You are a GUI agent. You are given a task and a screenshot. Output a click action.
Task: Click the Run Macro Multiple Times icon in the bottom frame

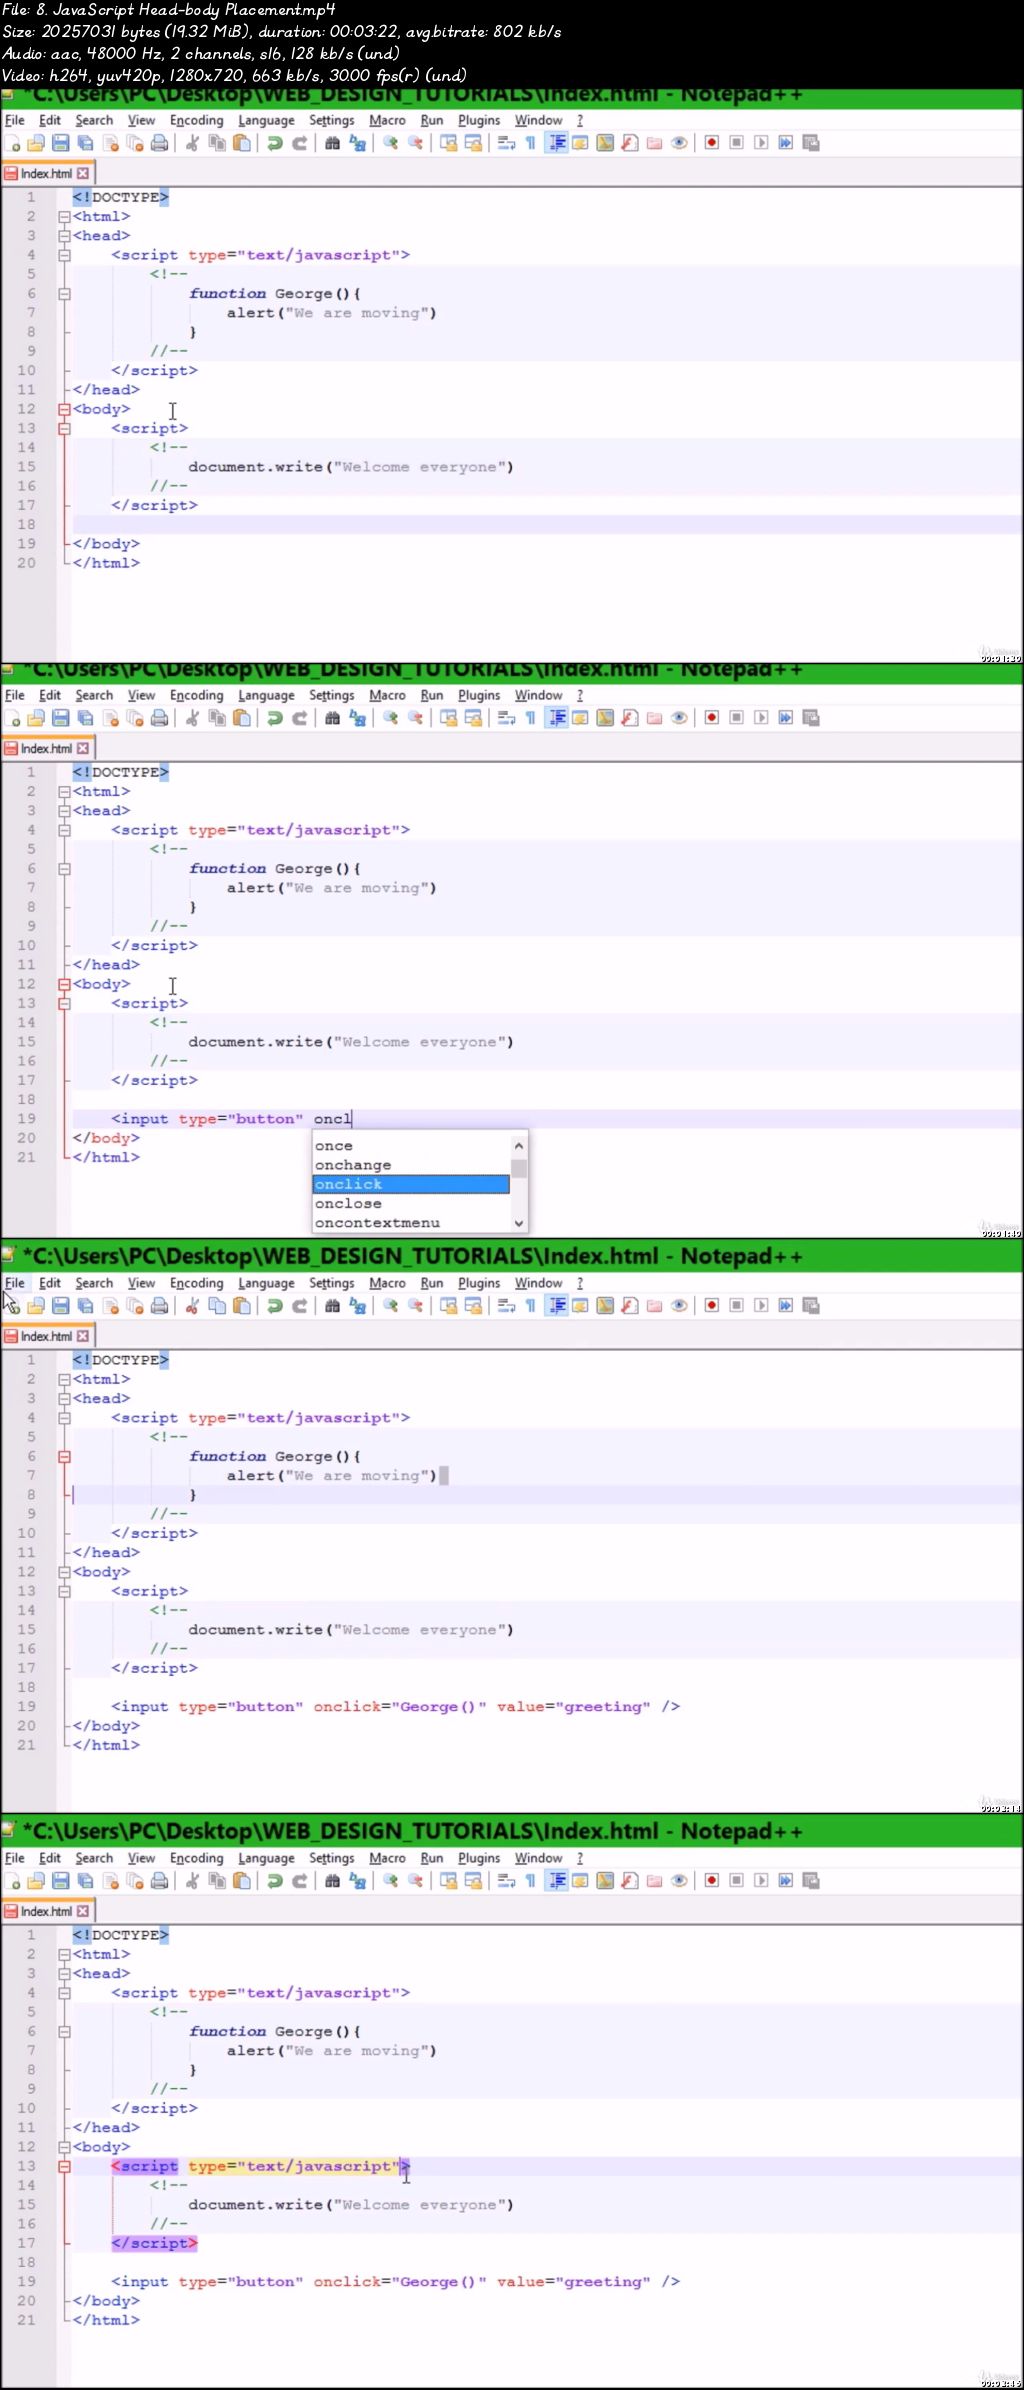coord(786,1881)
